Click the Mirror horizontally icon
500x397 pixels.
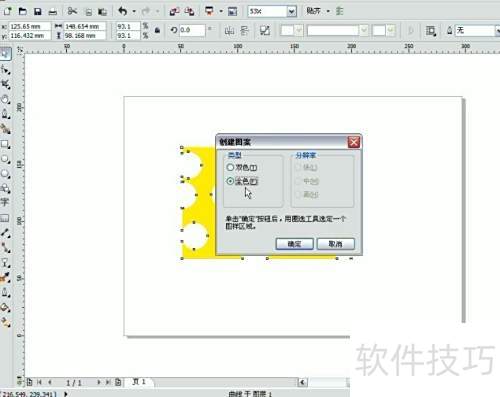click(x=229, y=31)
